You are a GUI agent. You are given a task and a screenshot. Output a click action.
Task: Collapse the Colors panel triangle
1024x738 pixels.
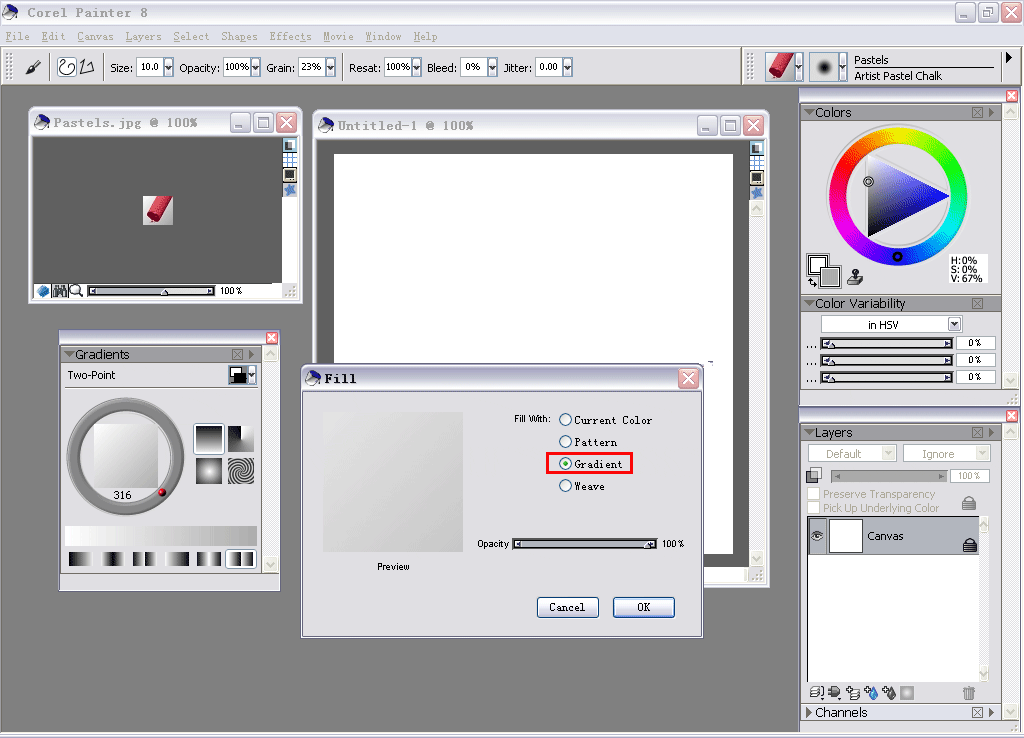809,112
